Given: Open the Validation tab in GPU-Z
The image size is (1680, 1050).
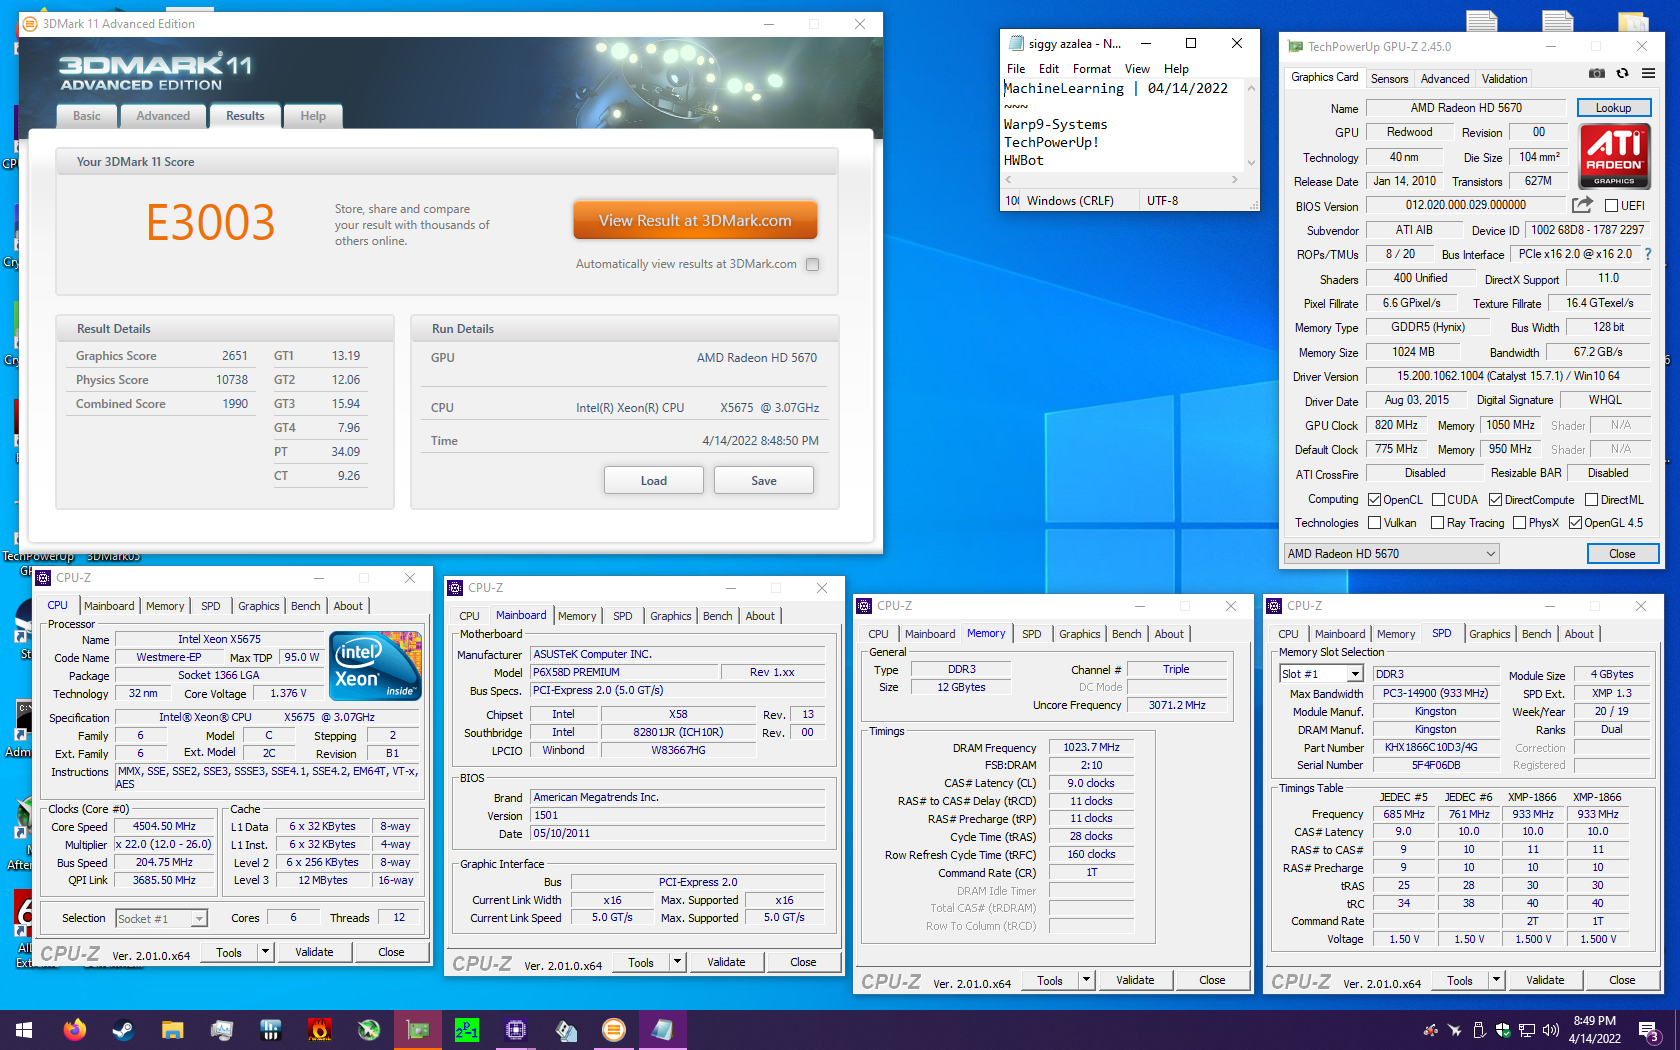Looking at the screenshot, I should tap(1504, 79).
